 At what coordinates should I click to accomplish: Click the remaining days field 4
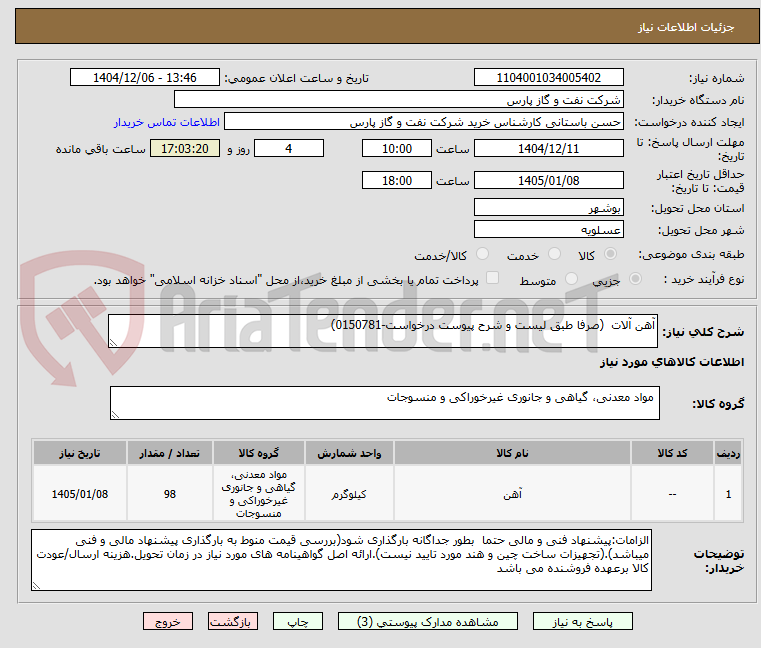(x=289, y=149)
